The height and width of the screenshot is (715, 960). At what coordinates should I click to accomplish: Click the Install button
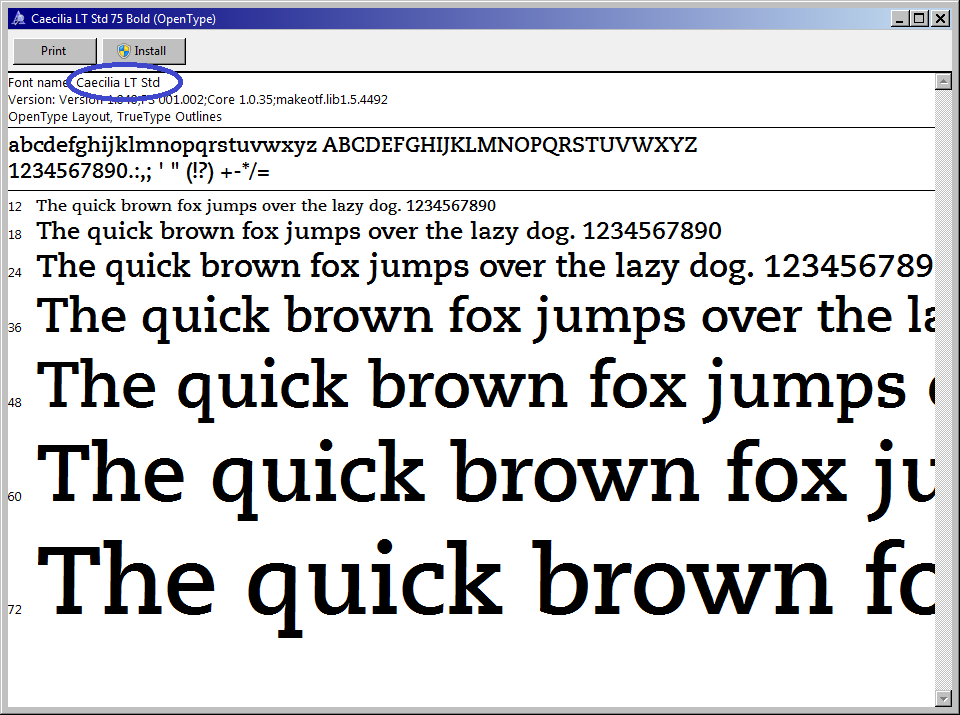144,51
